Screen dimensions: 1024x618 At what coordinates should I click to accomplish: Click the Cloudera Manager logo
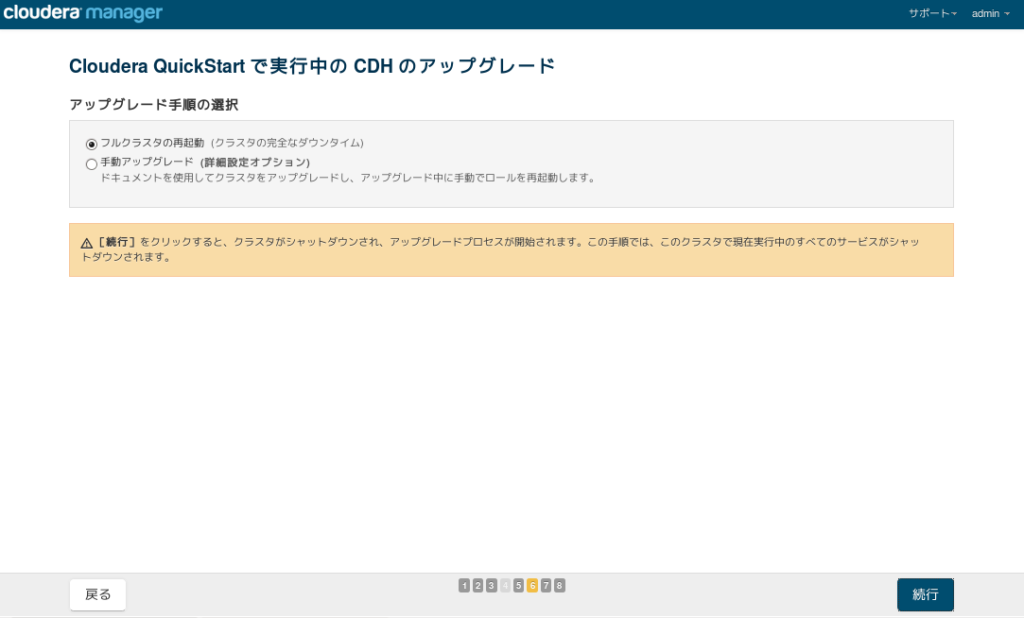83,13
